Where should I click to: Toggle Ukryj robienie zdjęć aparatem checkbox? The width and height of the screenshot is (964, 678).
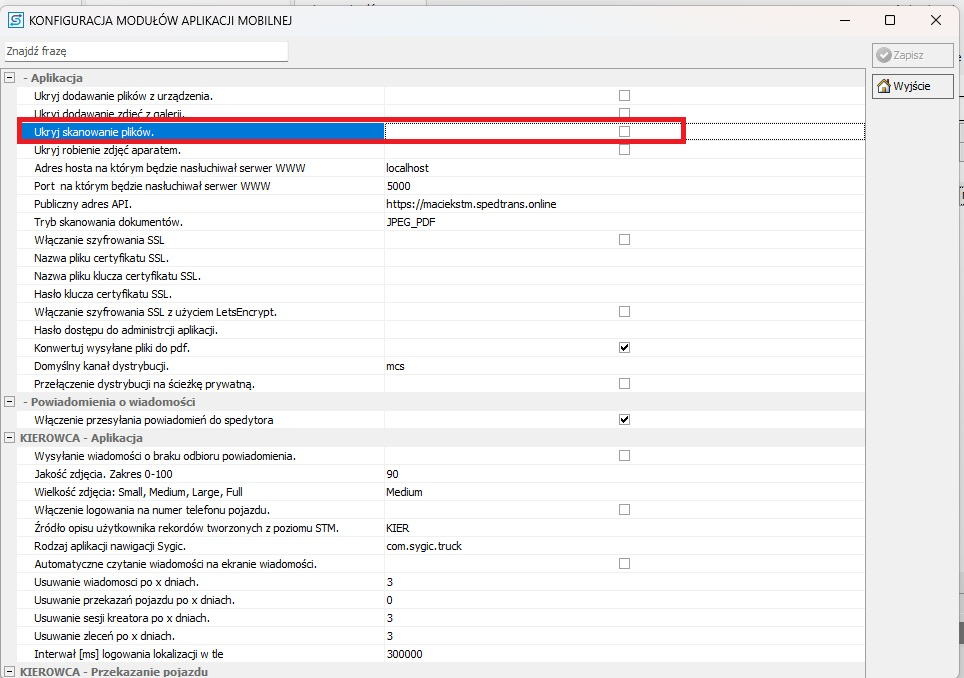pyautogui.click(x=625, y=150)
